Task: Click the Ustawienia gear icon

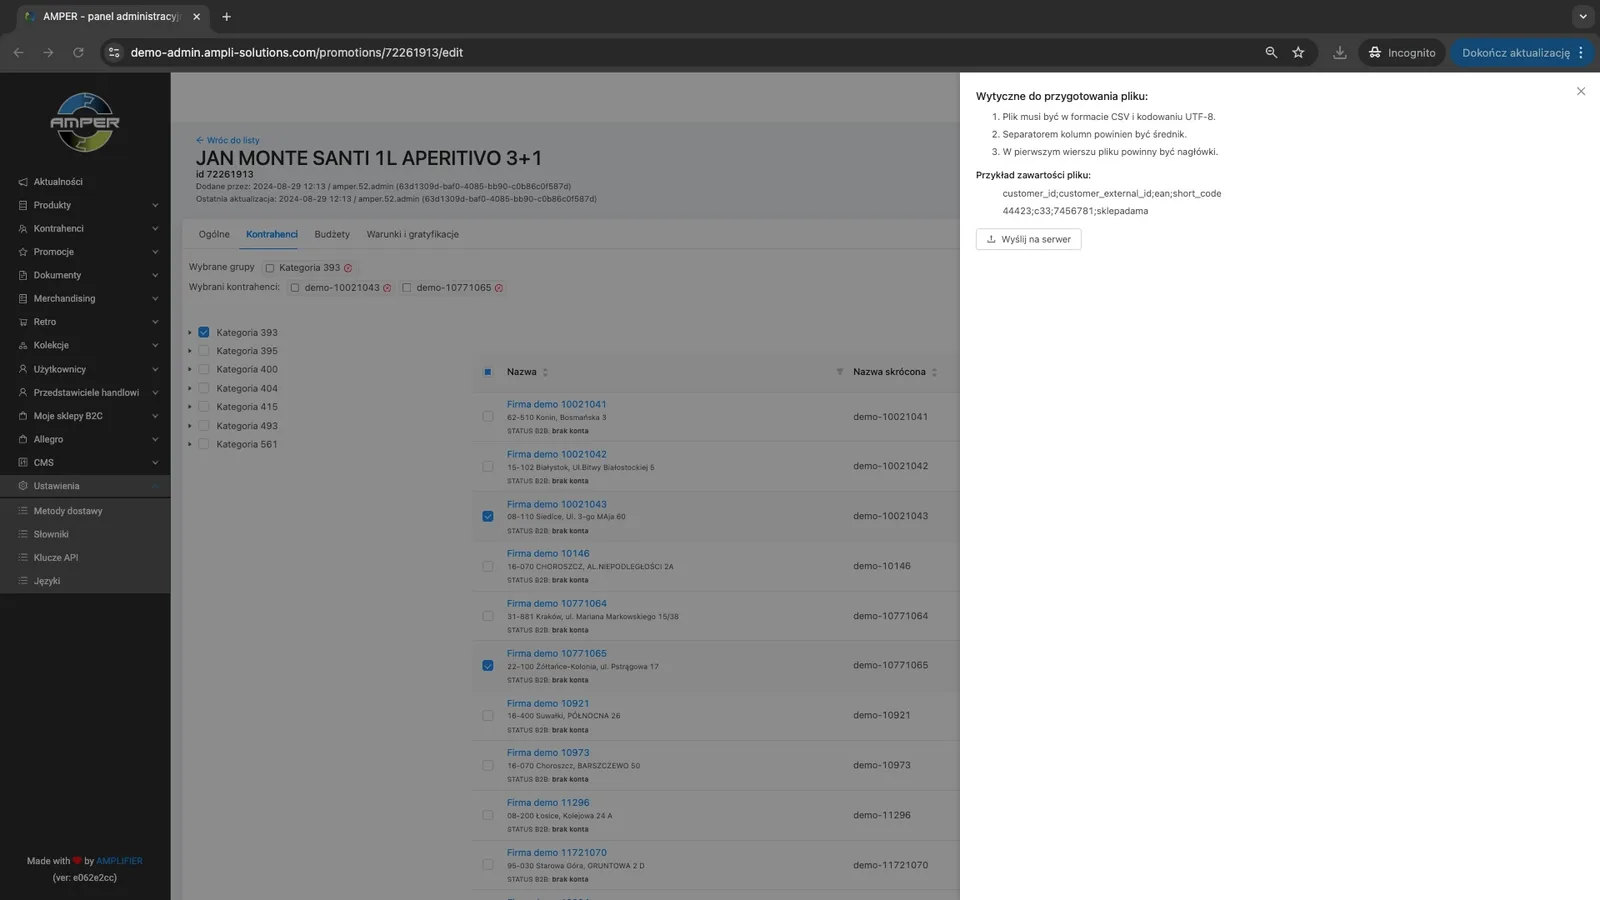Action: (23, 486)
